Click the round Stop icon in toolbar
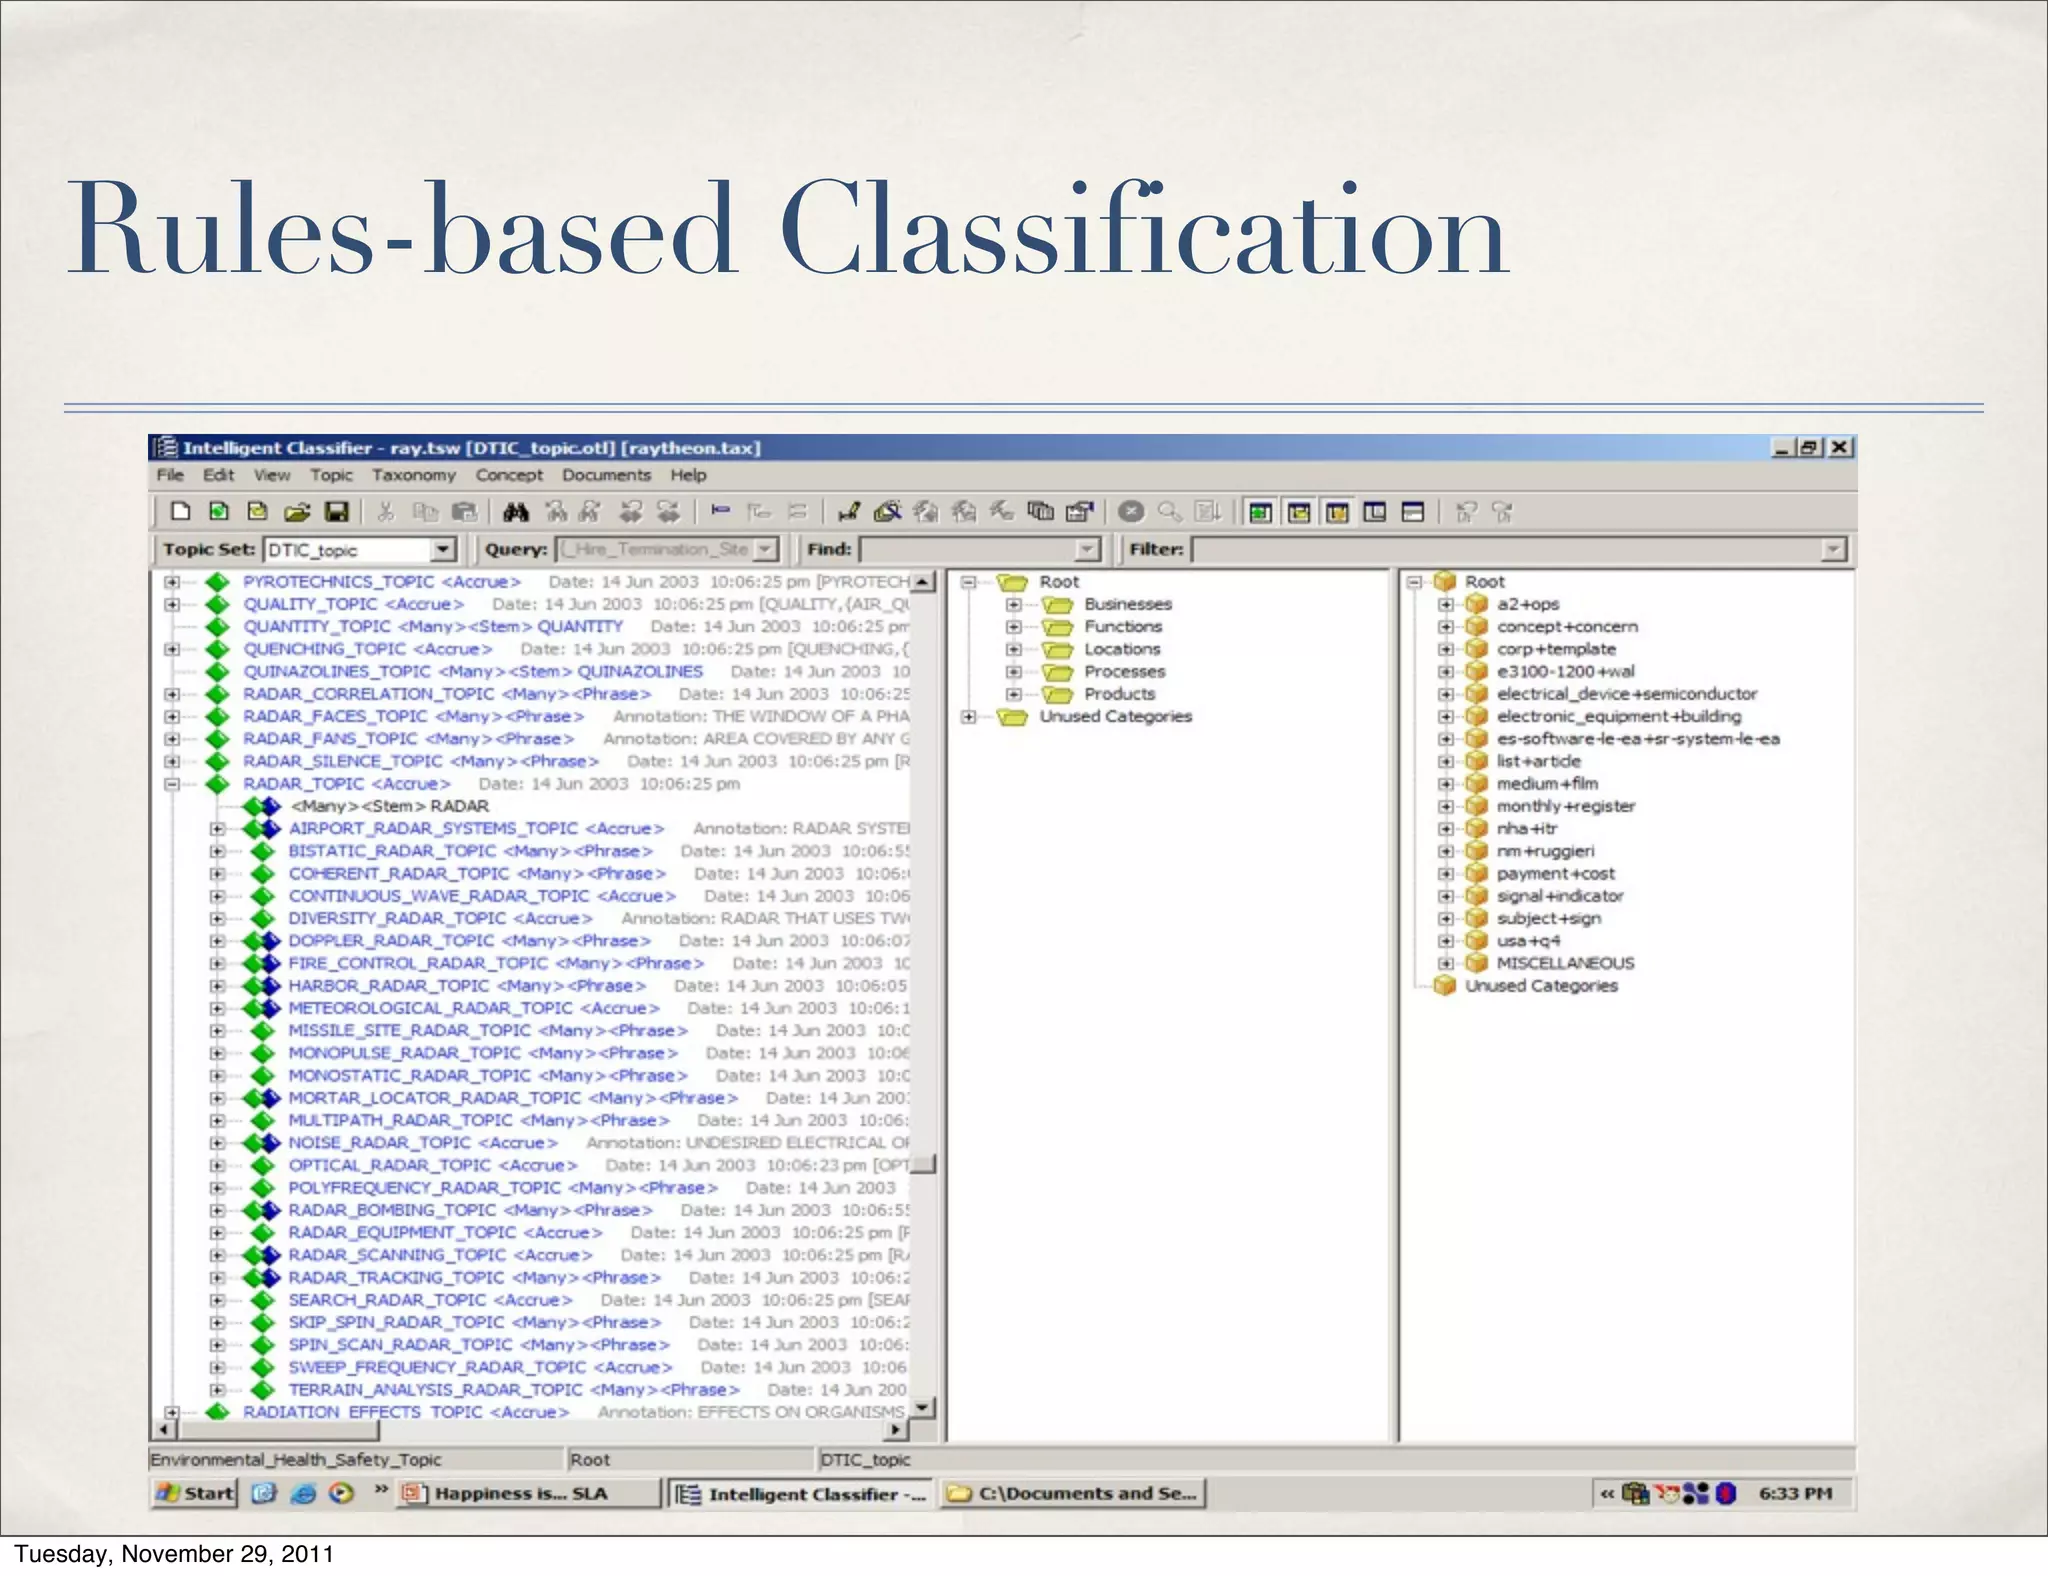2048x1576 pixels. pos(1131,512)
